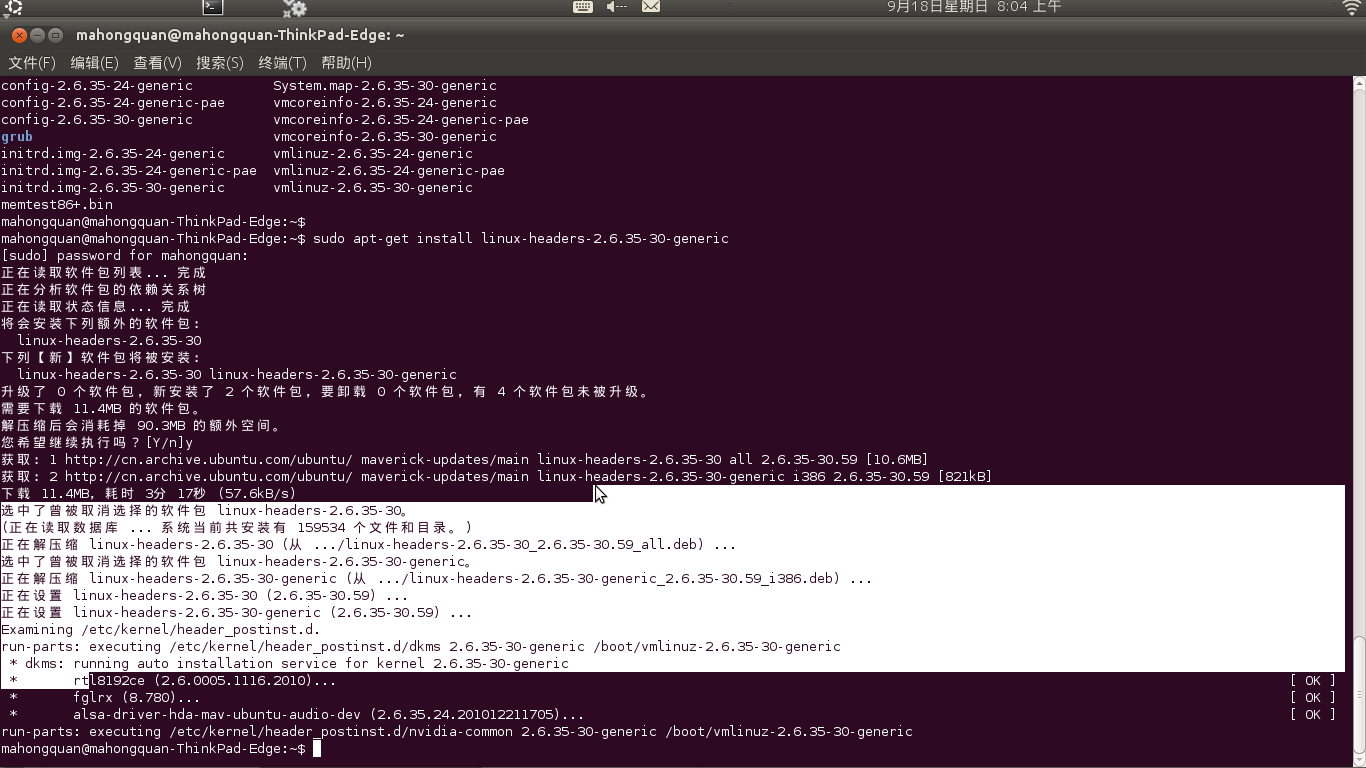
Task: Click the 159534 个文件和目录 line
Action: 237,528
